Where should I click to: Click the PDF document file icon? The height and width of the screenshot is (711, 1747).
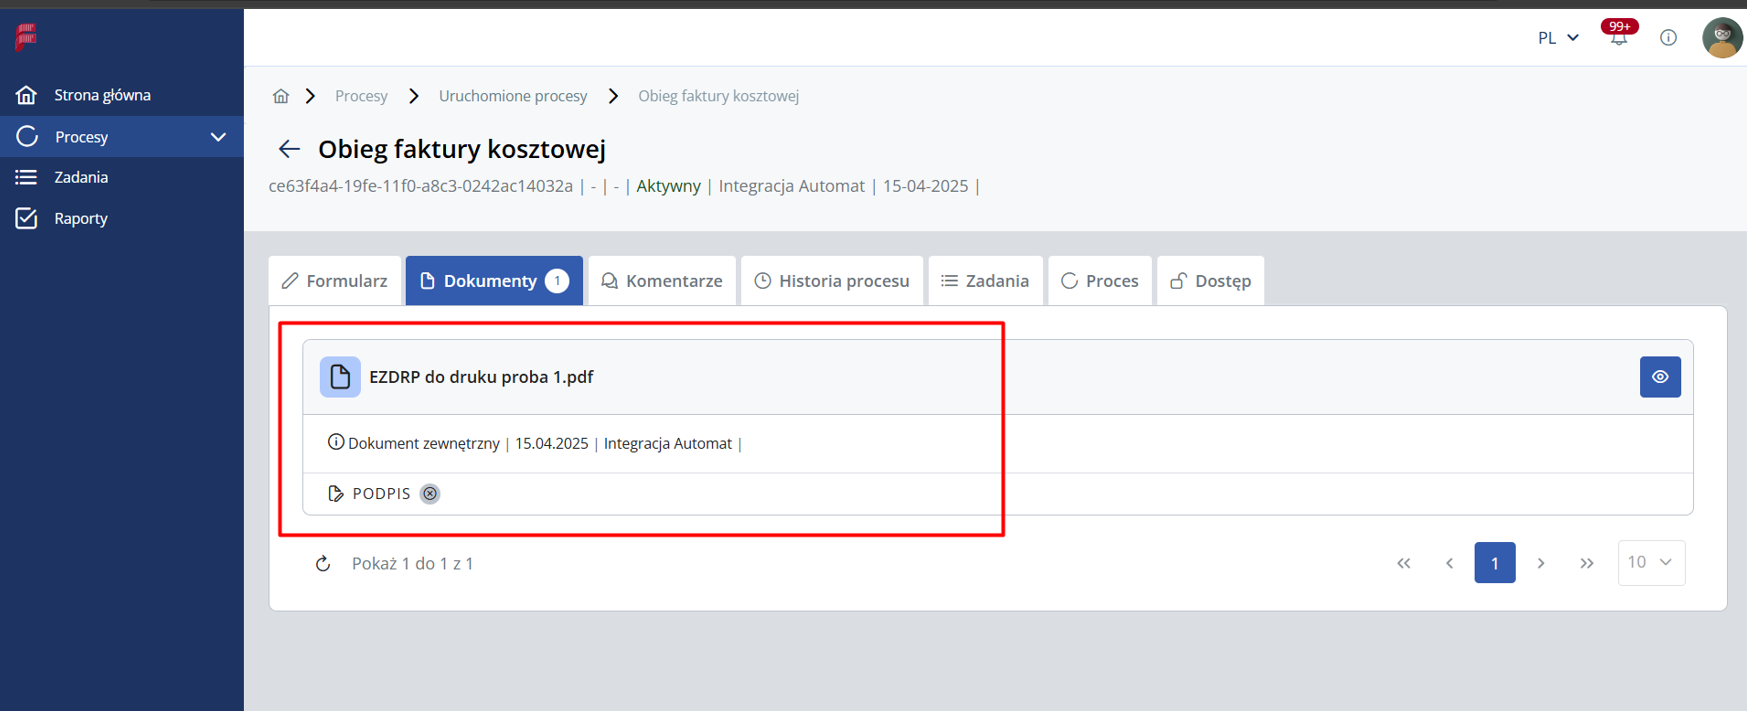[x=340, y=377]
